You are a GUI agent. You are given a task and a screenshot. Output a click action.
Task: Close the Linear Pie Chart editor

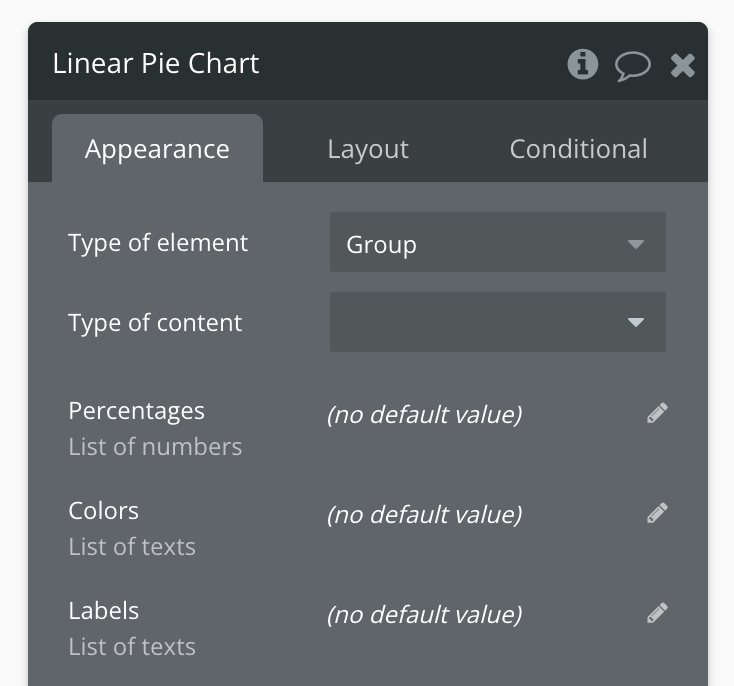click(683, 65)
